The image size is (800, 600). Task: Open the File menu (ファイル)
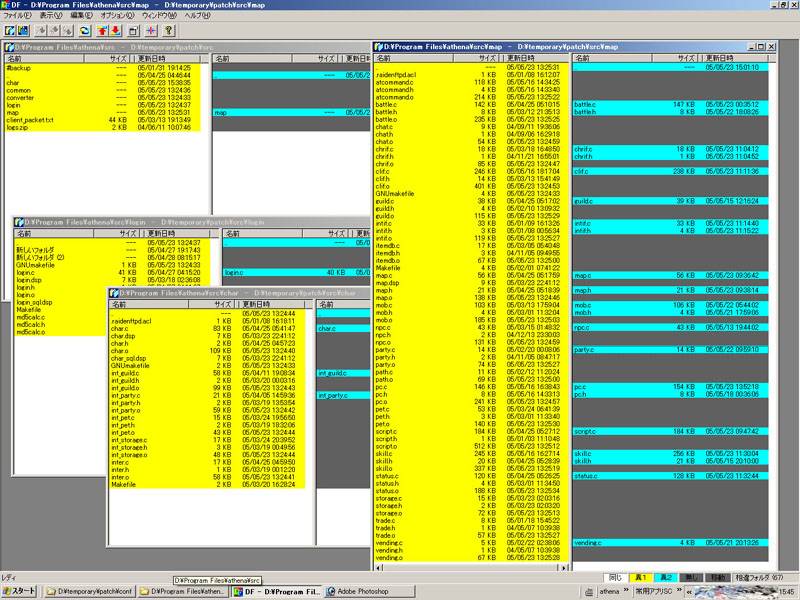pyautogui.click(x=17, y=15)
